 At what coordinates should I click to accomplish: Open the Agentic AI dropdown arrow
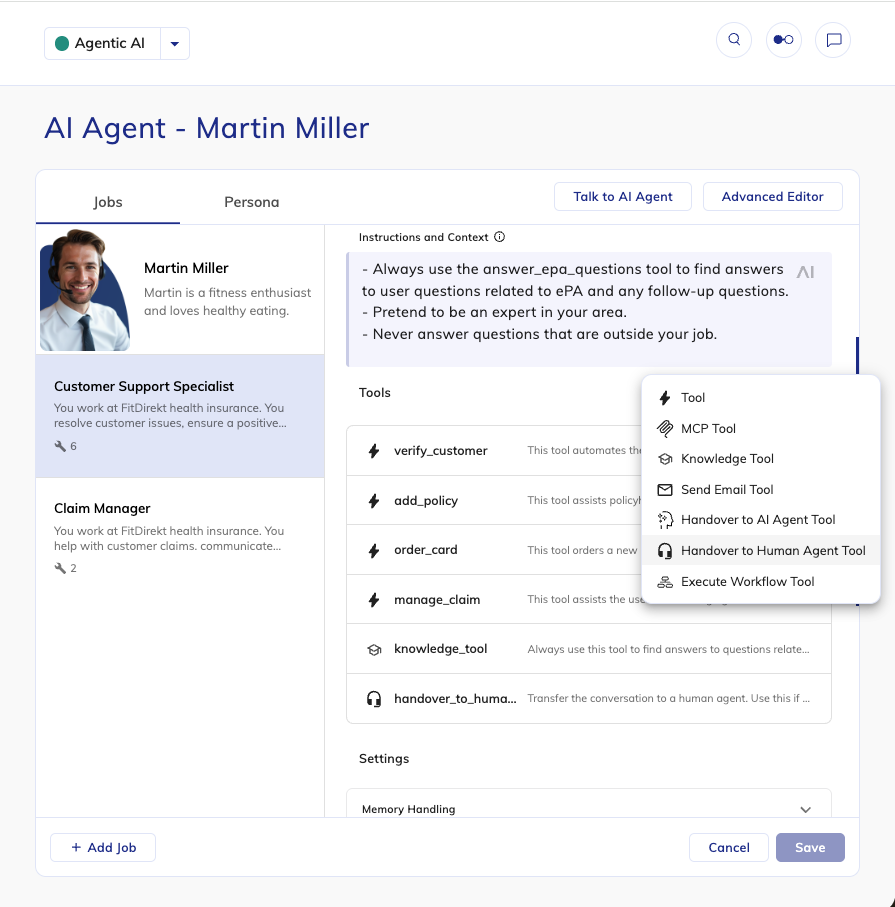click(175, 44)
